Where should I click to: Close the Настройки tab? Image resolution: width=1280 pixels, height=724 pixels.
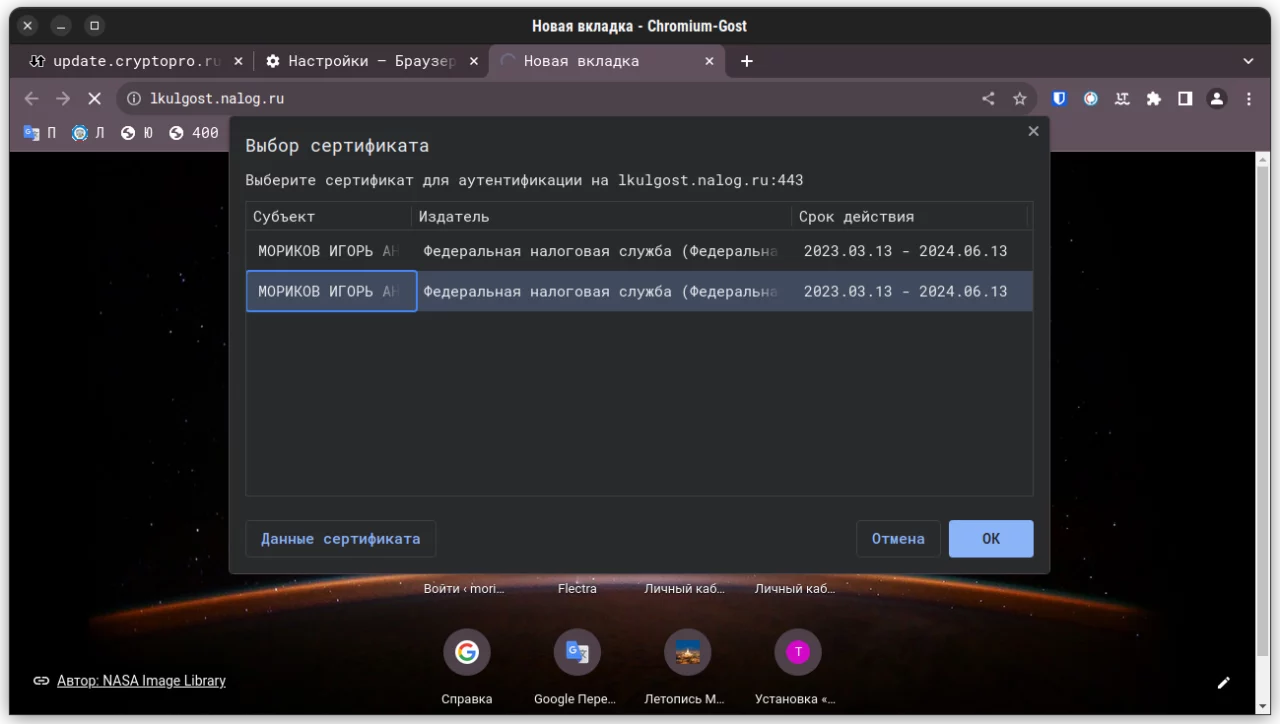pyautogui.click(x=474, y=61)
